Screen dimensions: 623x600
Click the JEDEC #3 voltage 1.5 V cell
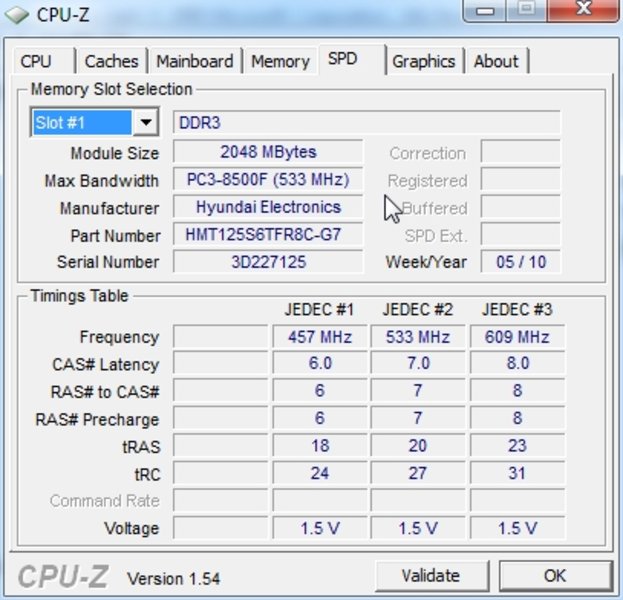point(517,528)
